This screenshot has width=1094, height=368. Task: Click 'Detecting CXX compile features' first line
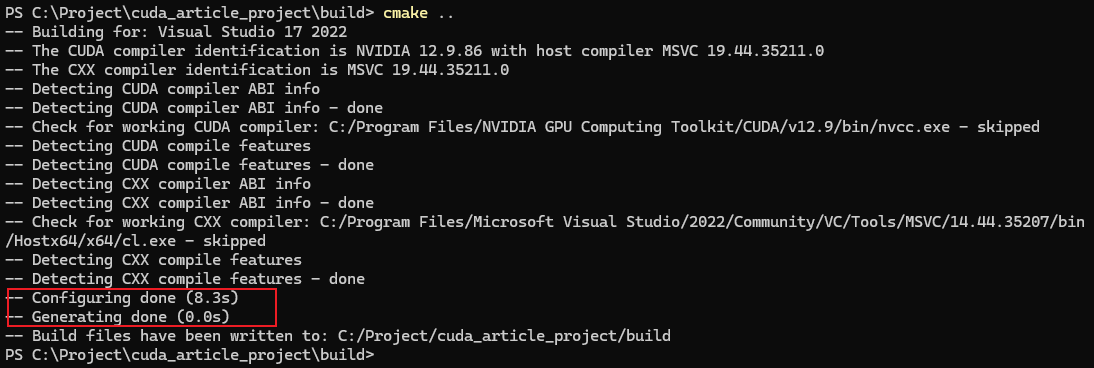[153, 260]
